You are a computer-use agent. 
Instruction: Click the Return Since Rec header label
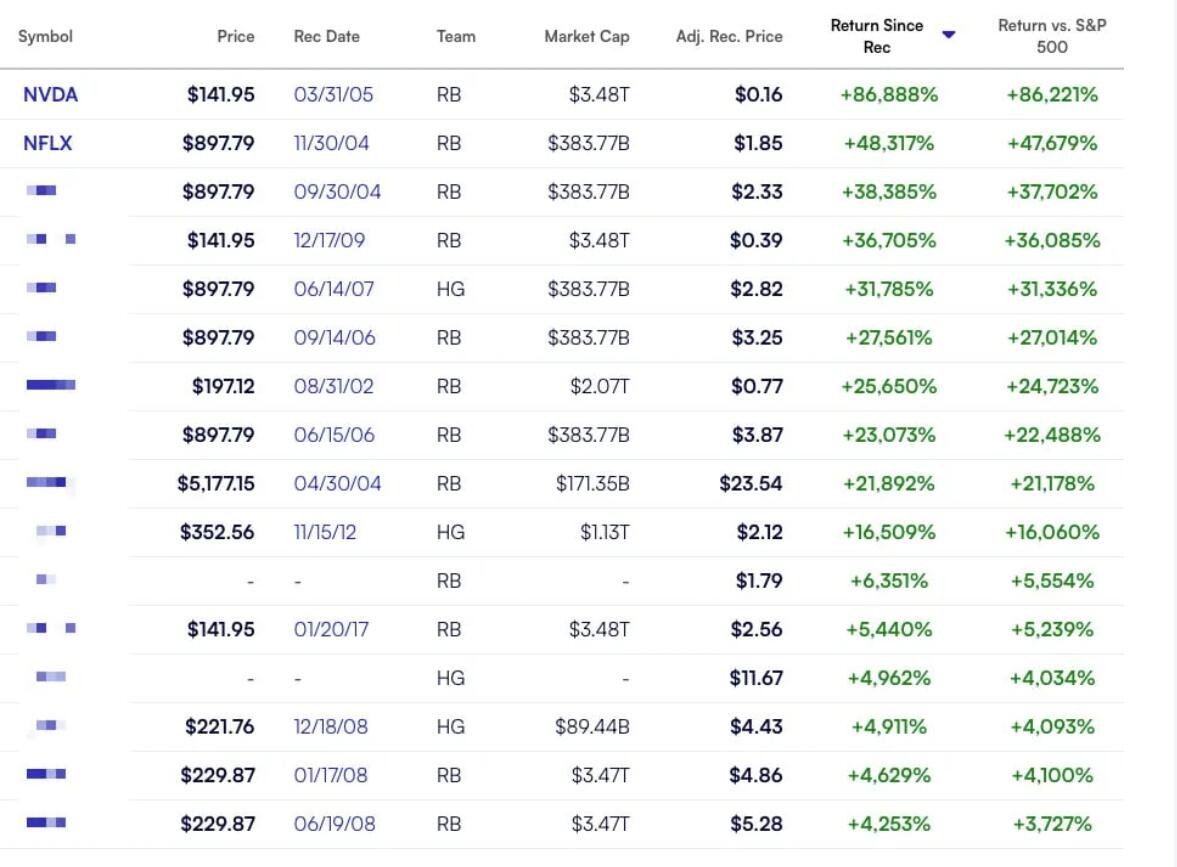[877, 36]
